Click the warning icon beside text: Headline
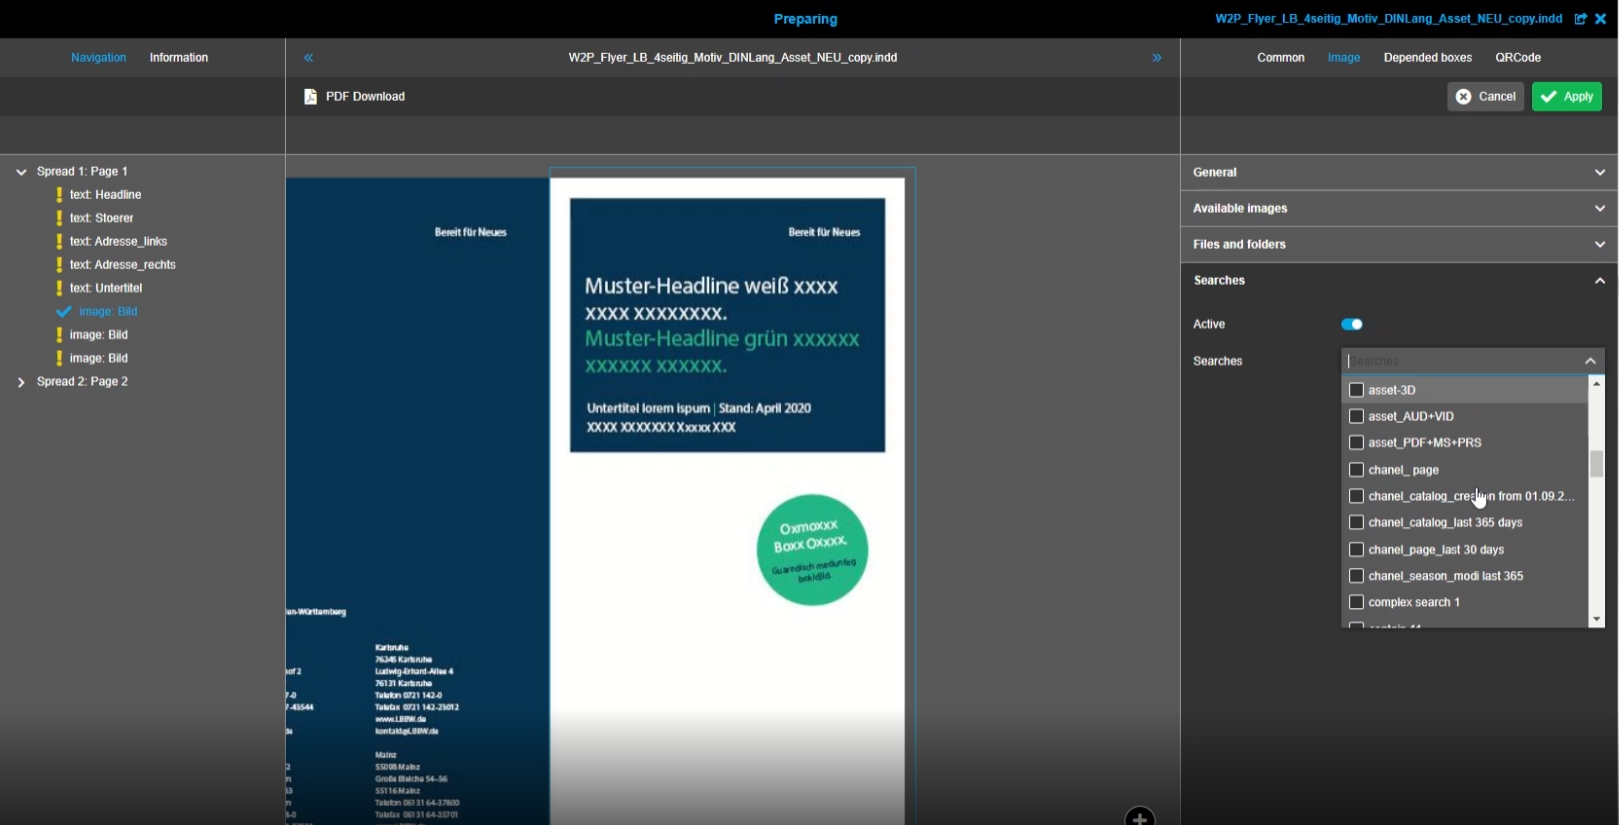 pos(59,195)
